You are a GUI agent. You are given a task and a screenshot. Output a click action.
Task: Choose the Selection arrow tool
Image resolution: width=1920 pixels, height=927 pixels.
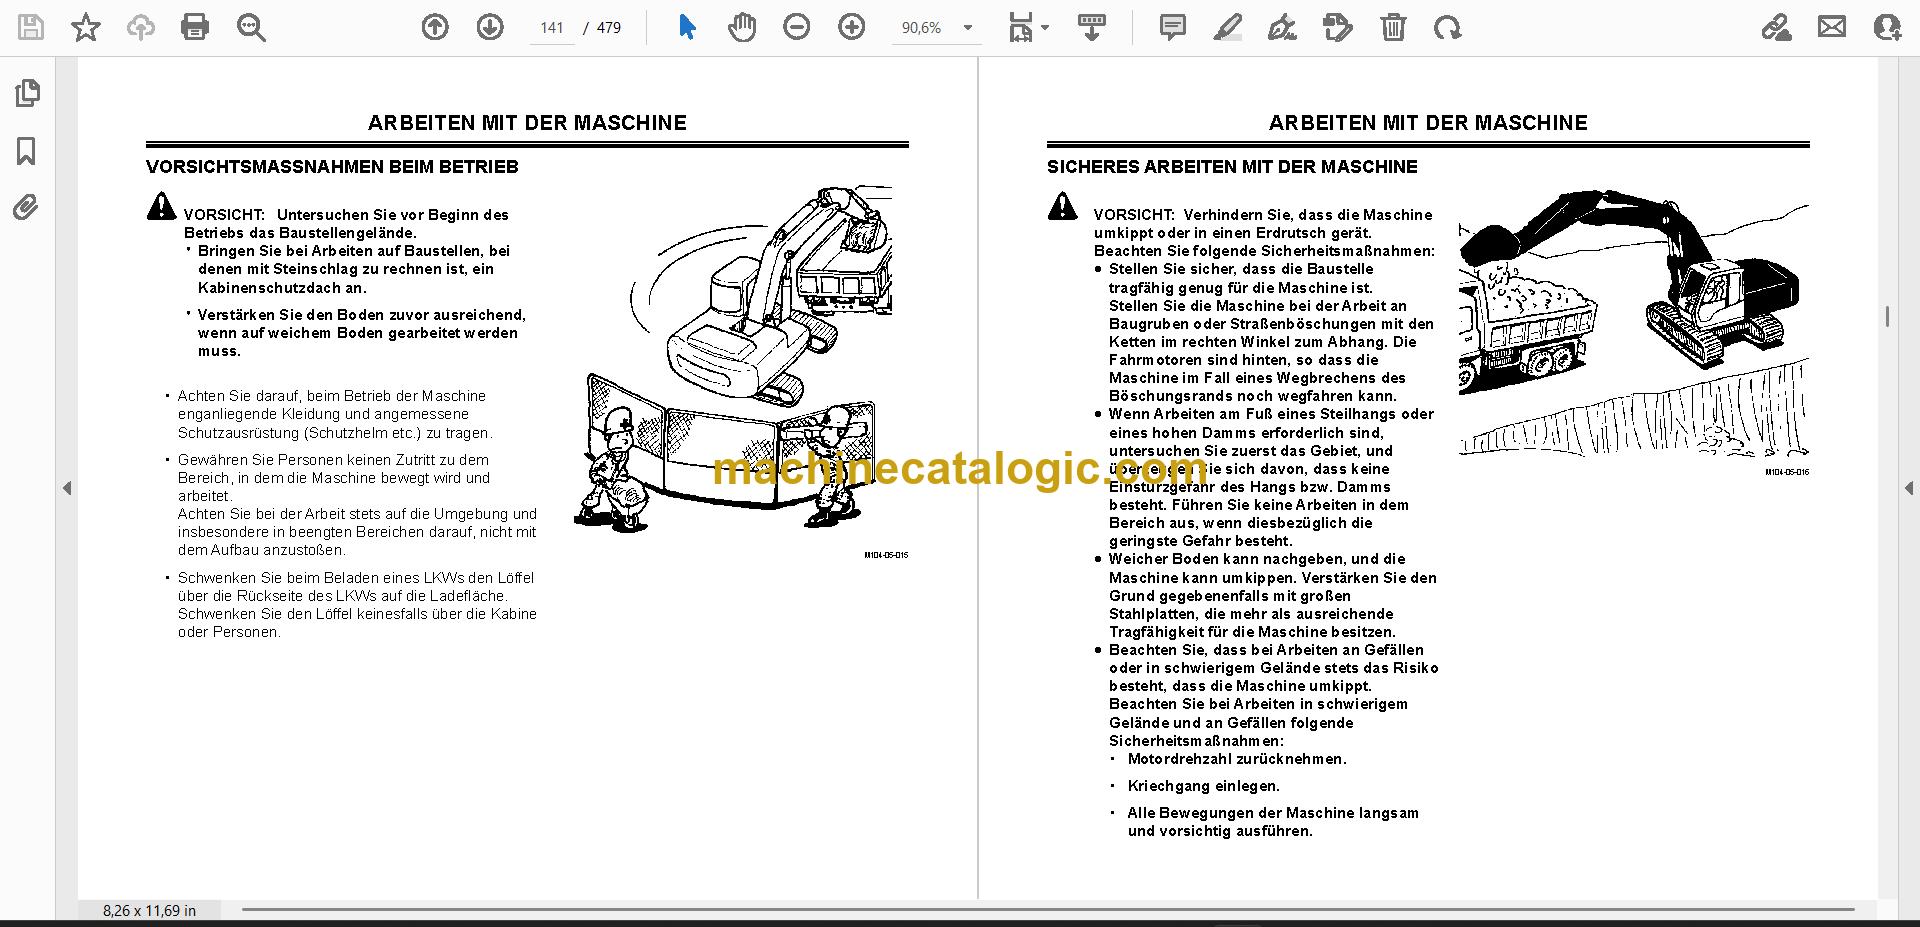coord(687,27)
